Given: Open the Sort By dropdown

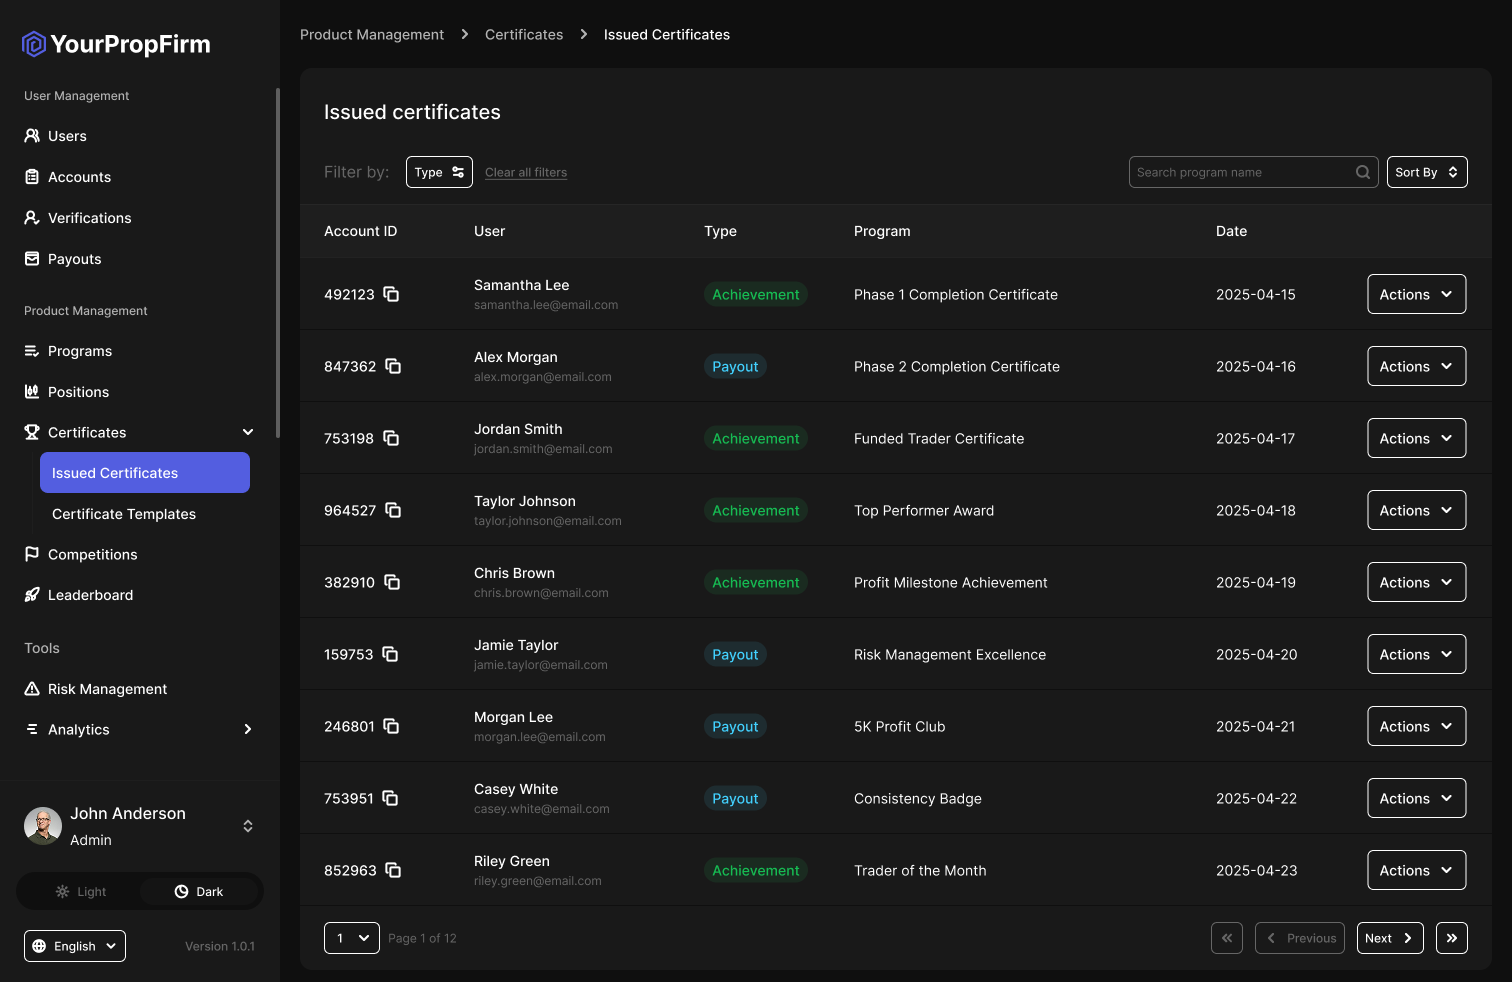Looking at the screenshot, I should pos(1426,172).
